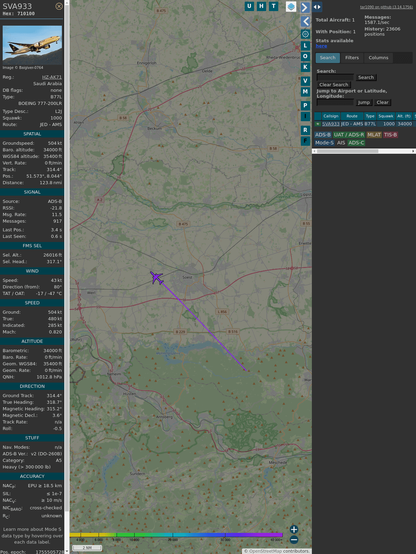The width and height of the screenshot is (416, 554).
Task: Zoom out with the minus button
Action: 294,540
